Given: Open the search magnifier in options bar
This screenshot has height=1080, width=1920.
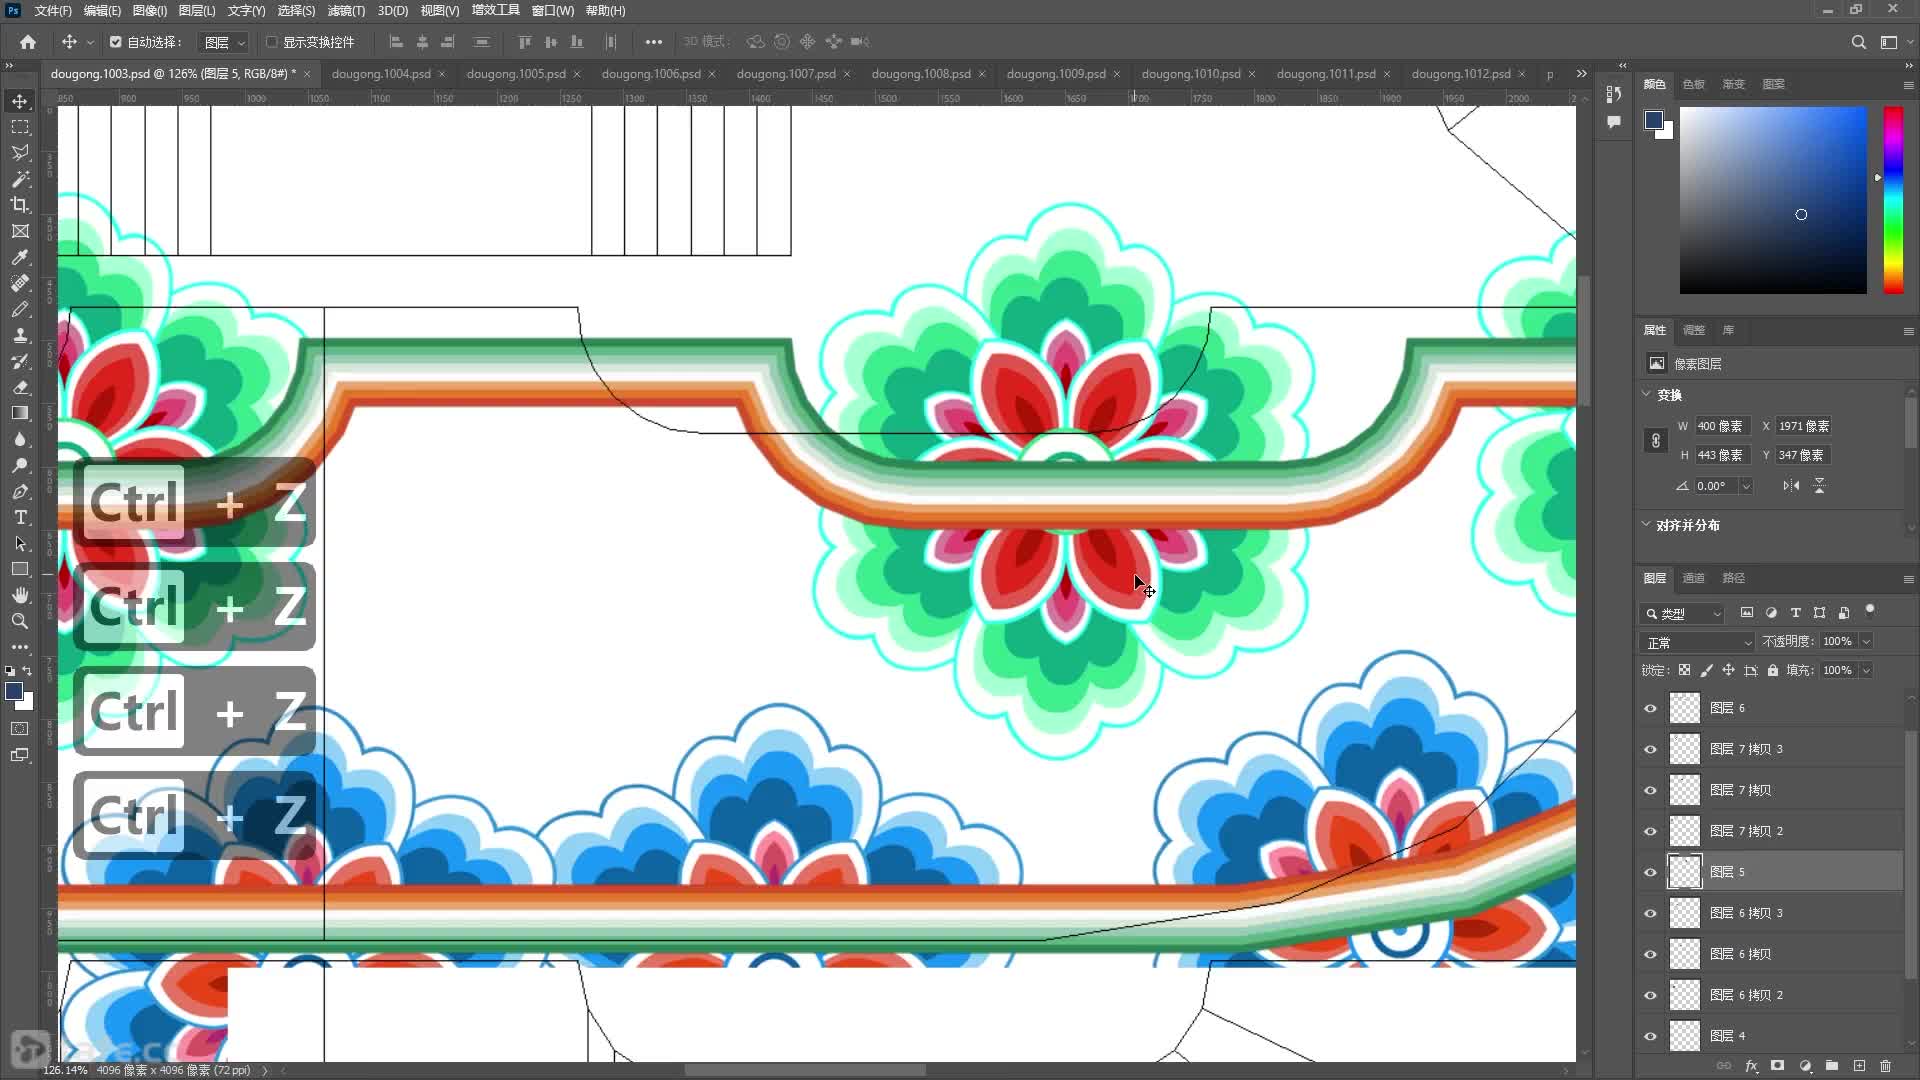Looking at the screenshot, I should (1858, 42).
